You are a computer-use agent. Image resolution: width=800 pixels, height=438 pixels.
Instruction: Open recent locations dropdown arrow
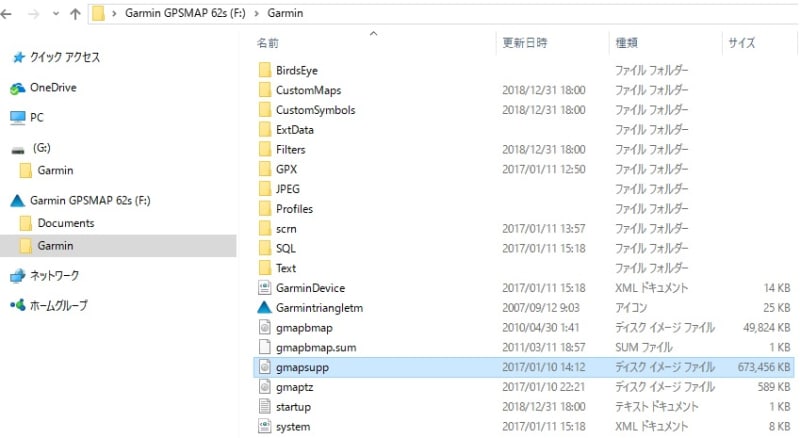coord(56,14)
